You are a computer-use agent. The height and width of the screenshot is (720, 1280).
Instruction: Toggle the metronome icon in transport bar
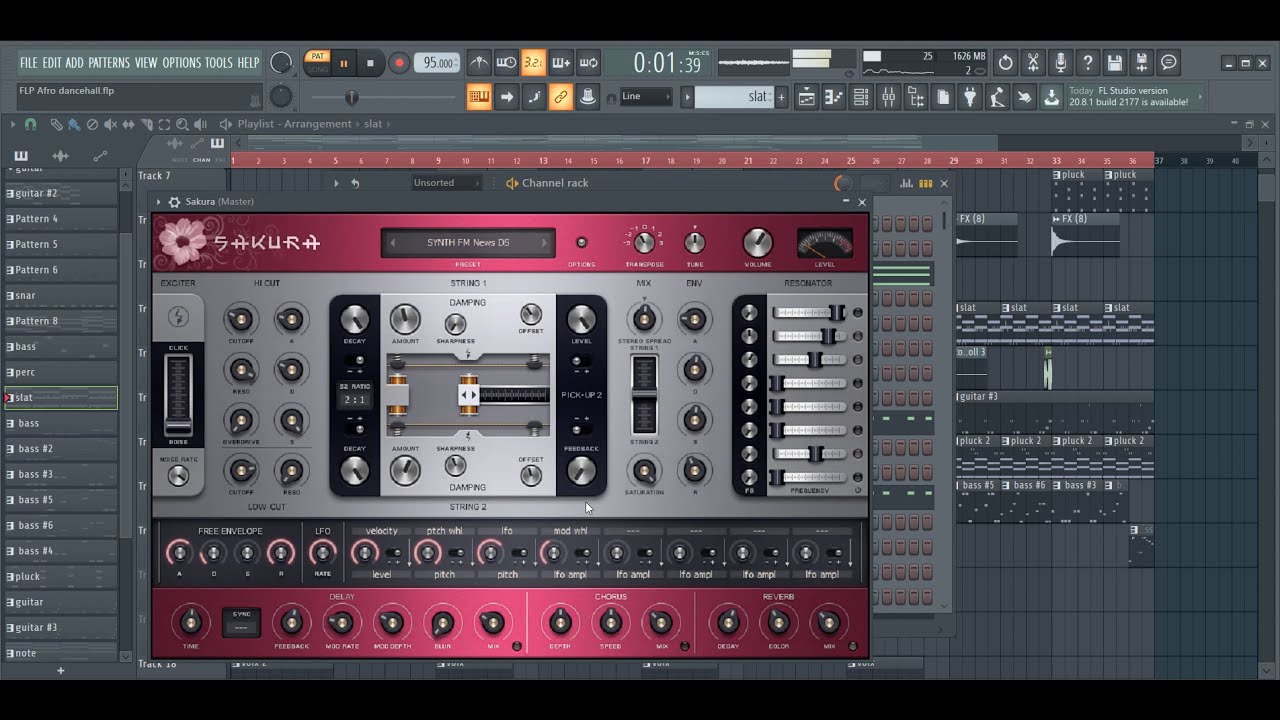click(480, 63)
